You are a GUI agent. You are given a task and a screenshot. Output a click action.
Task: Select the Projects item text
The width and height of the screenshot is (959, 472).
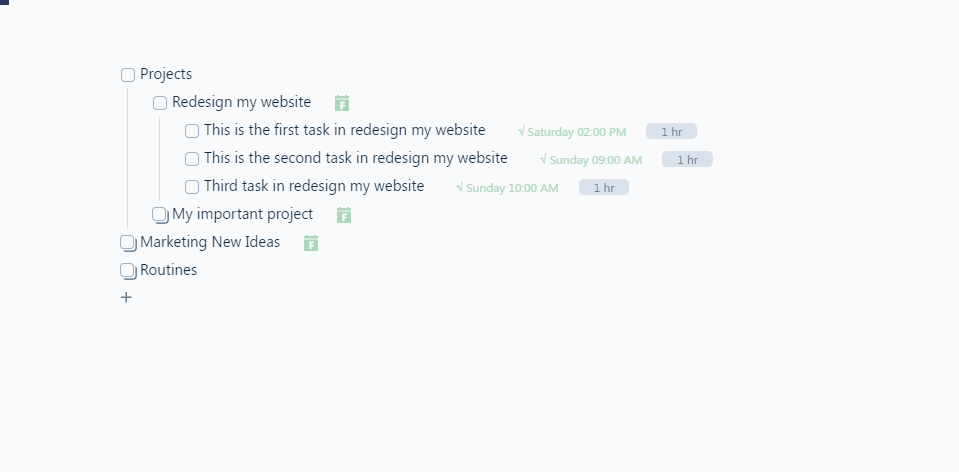[x=166, y=74]
